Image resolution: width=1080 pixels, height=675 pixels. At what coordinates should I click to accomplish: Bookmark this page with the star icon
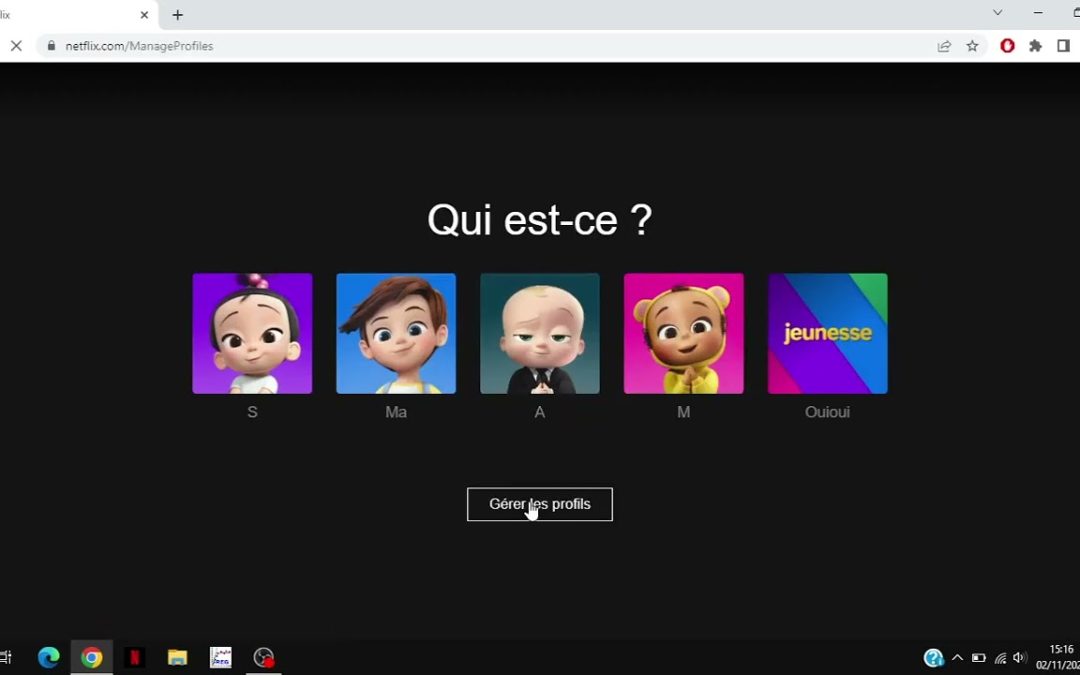[x=973, y=46]
